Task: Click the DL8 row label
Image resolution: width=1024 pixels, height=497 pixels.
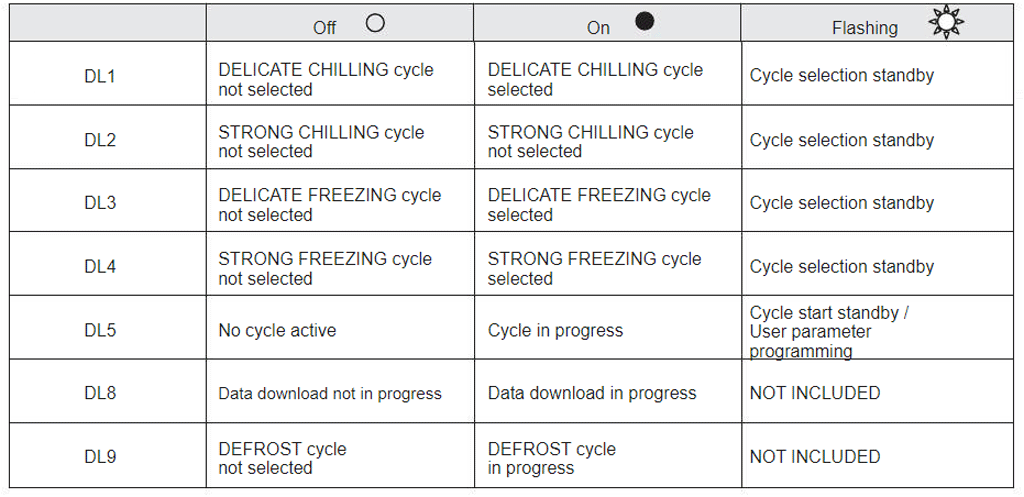Action: tap(100, 393)
